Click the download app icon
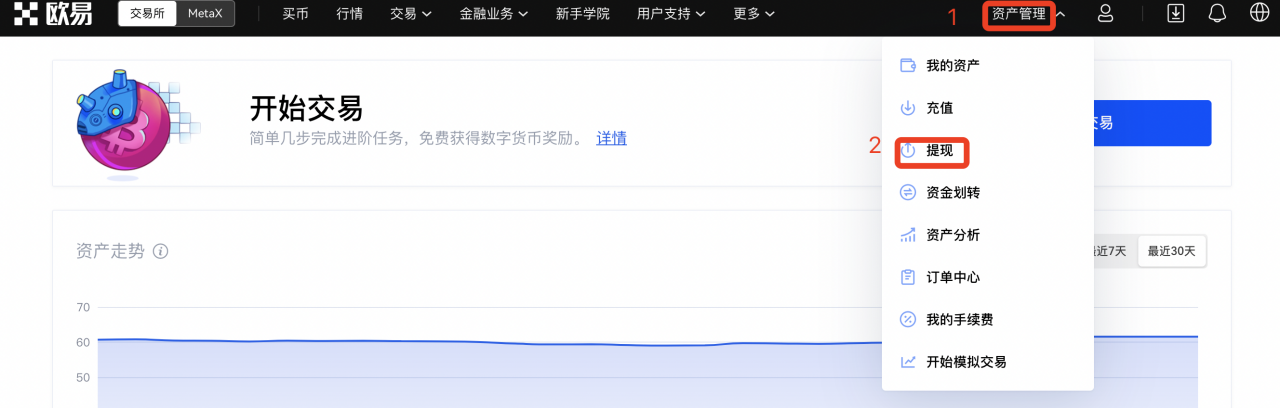Viewport: 1280px width, 408px height. click(1176, 14)
